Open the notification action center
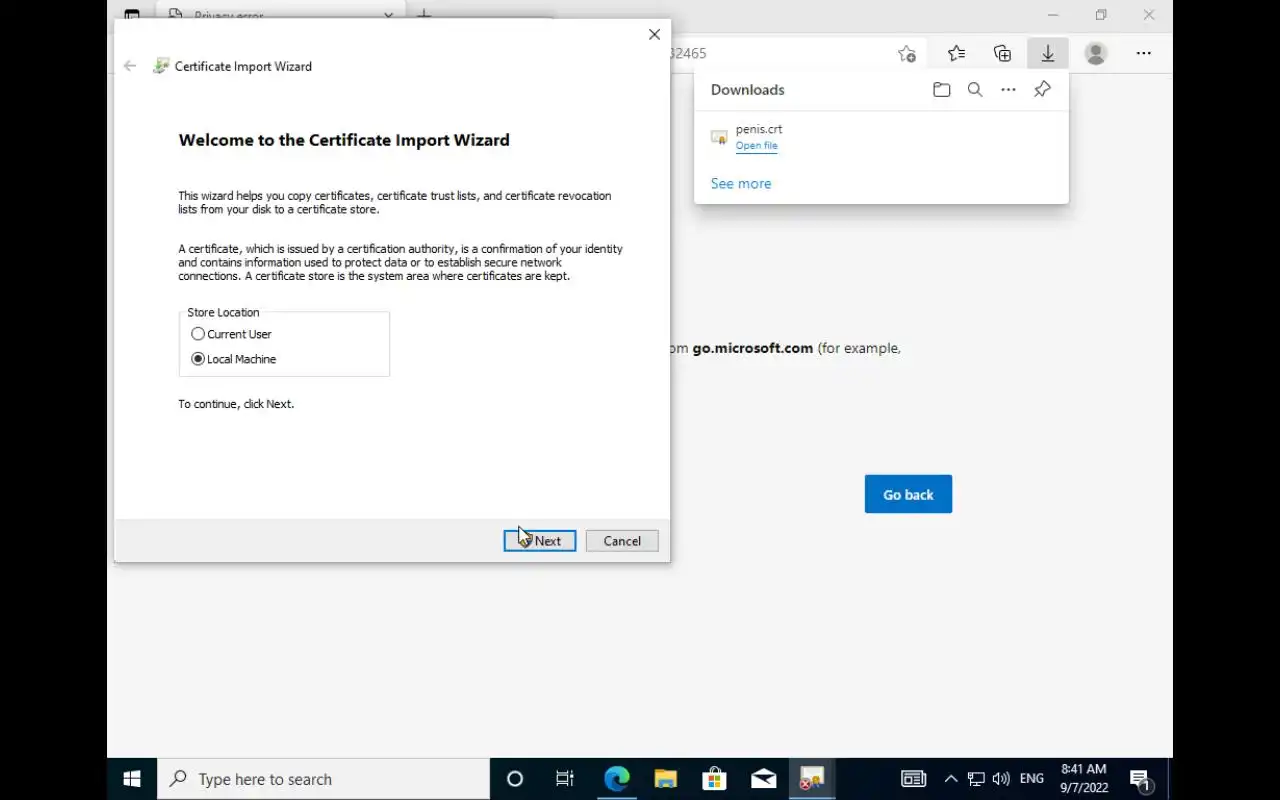The height and width of the screenshot is (800, 1280). coord(1141,779)
